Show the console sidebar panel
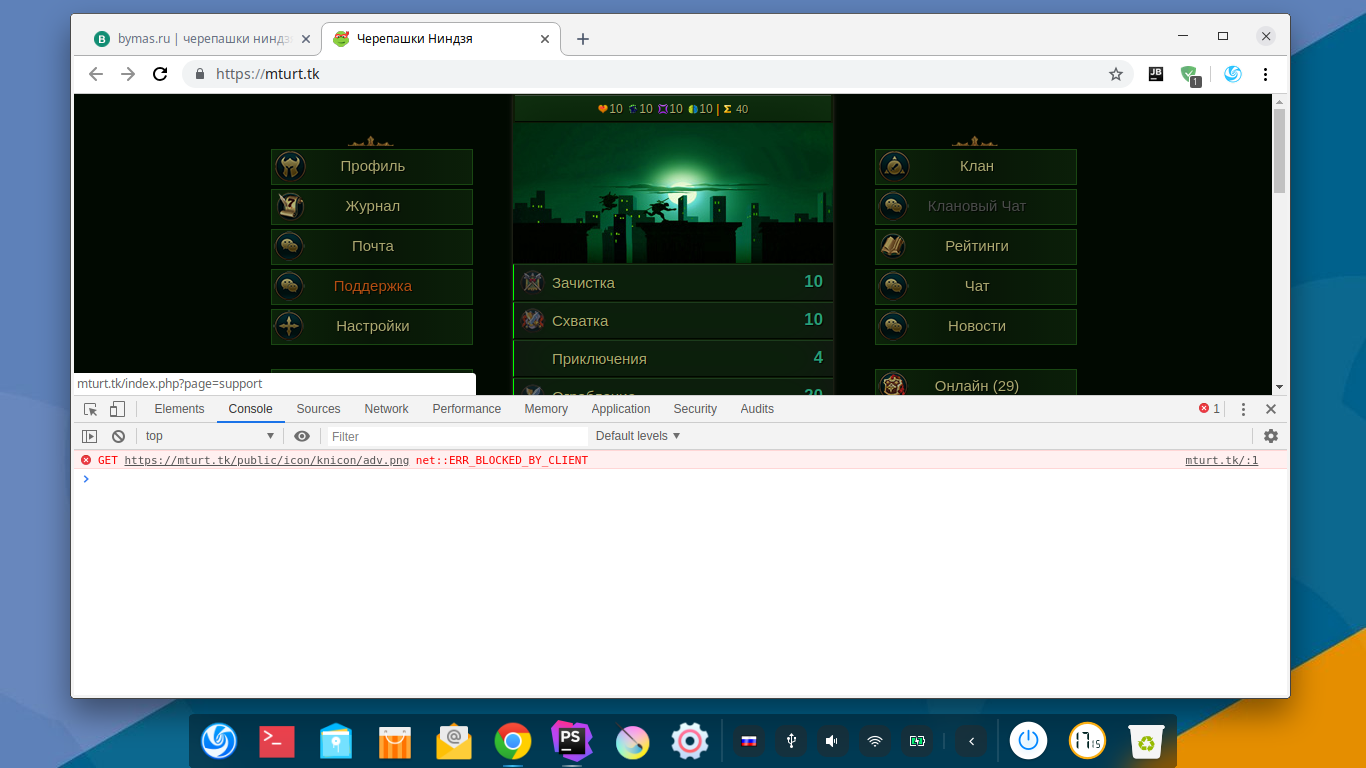The width and height of the screenshot is (1366, 768). pyautogui.click(x=90, y=436)
